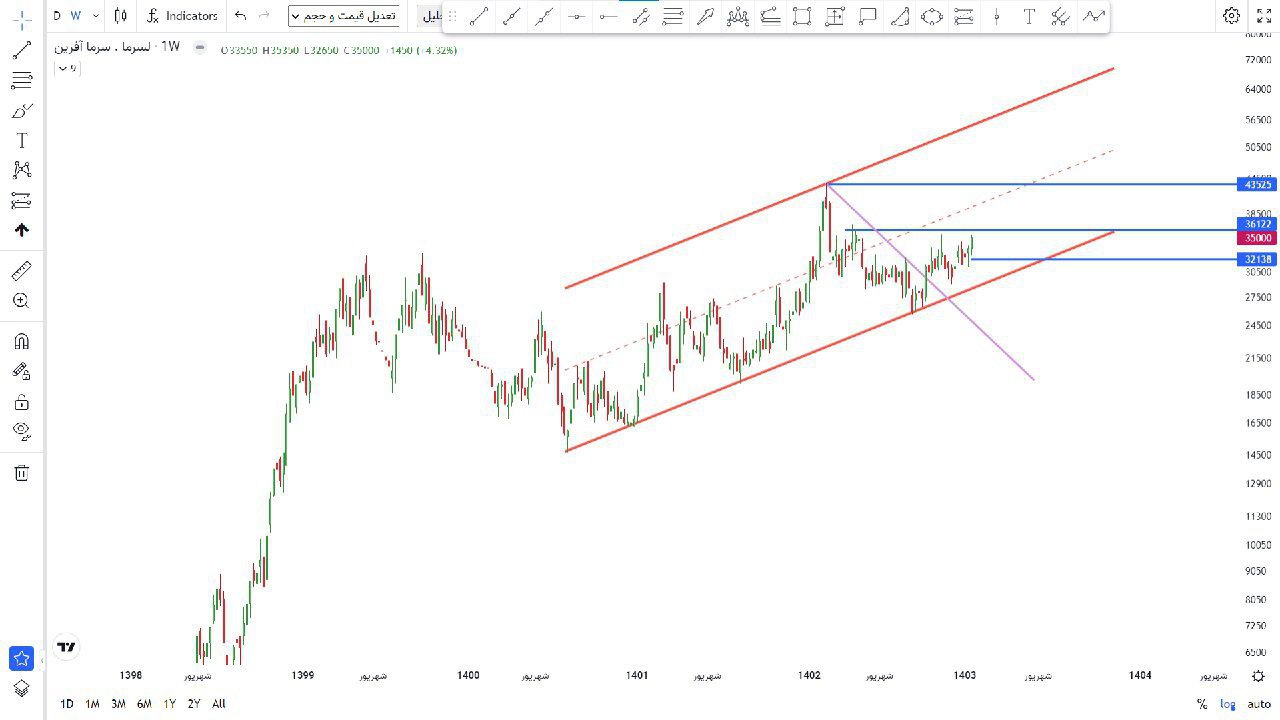The width and height of the screenshot is (1280, 720).
Task: Toggle lock all drawings
Action: 21,402
